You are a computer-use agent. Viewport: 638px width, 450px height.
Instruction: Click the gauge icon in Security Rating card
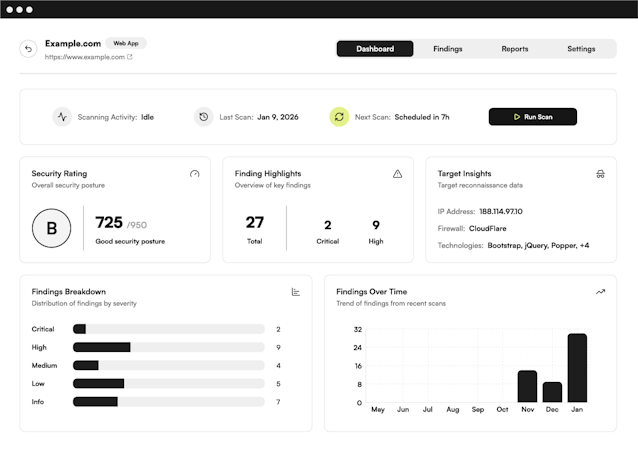194,174
